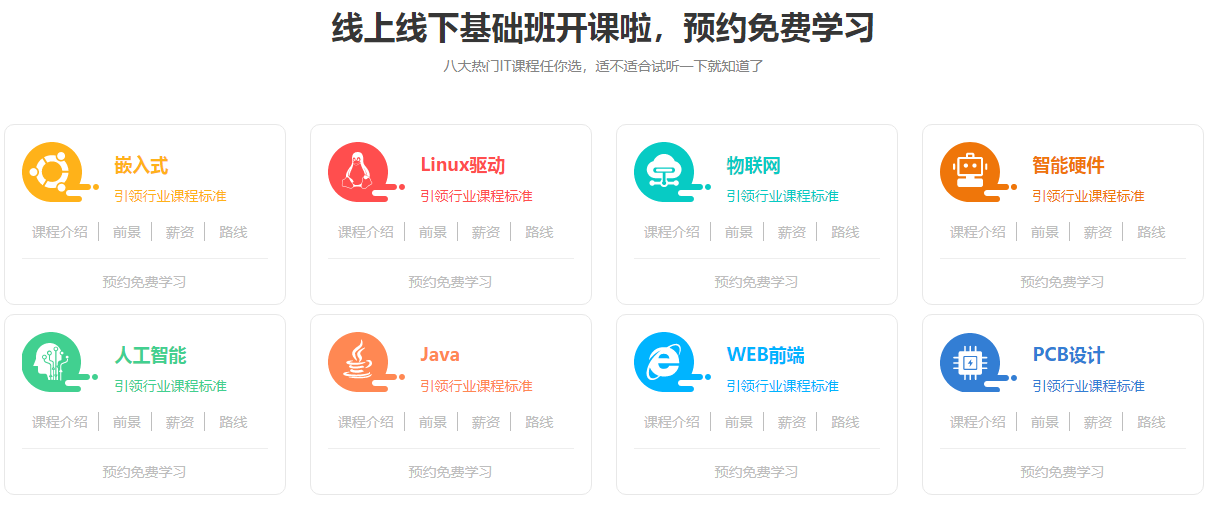The image size is (1209, 509).
Task: View 前景 for 物联网
Action: coord(738,232)
